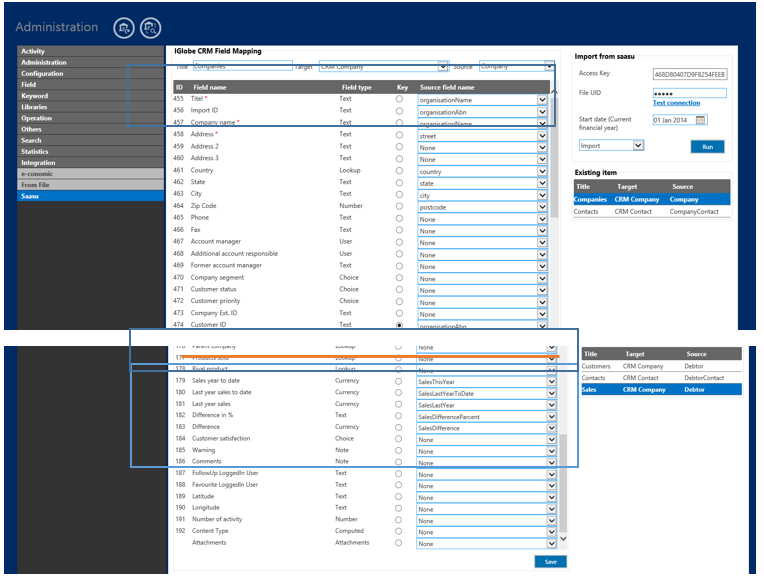Screen dimensions: 764x581
Task: Click the Field name column header
Action: pyautogui.click(x=210, y=87)
